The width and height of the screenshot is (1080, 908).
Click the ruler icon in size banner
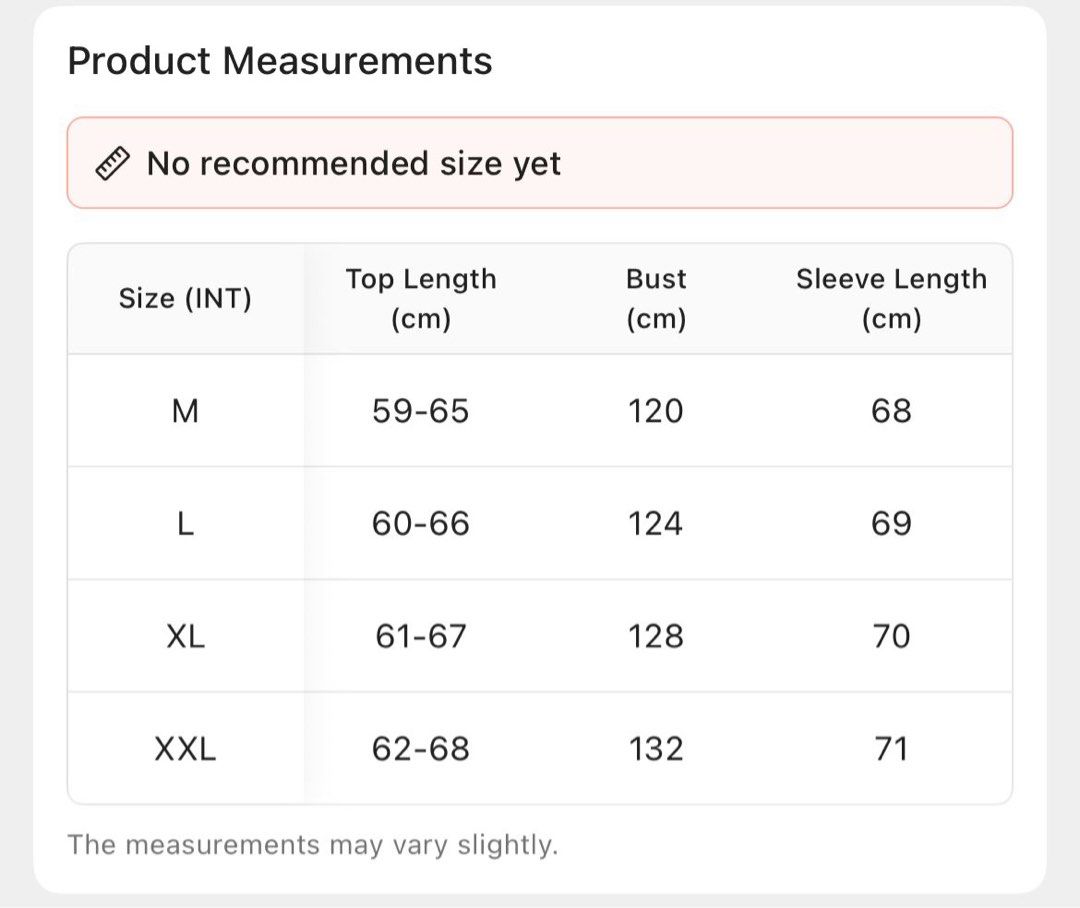pyautogui.click(x=112, y=163)
